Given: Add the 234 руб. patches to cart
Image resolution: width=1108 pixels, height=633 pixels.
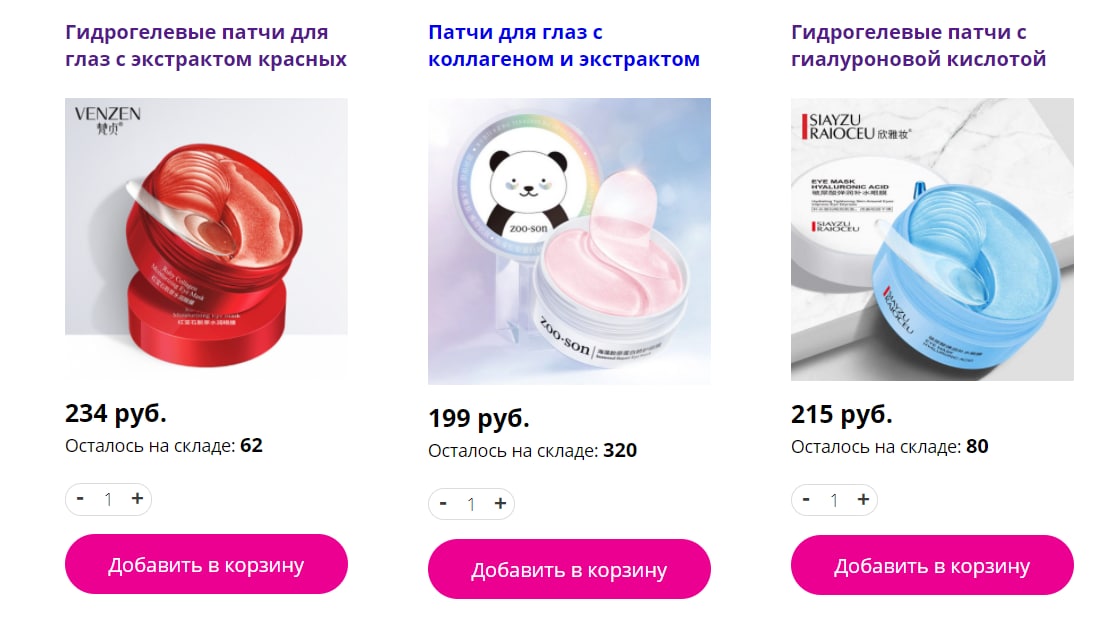Looking at the screenshot, I should [206, 564].
